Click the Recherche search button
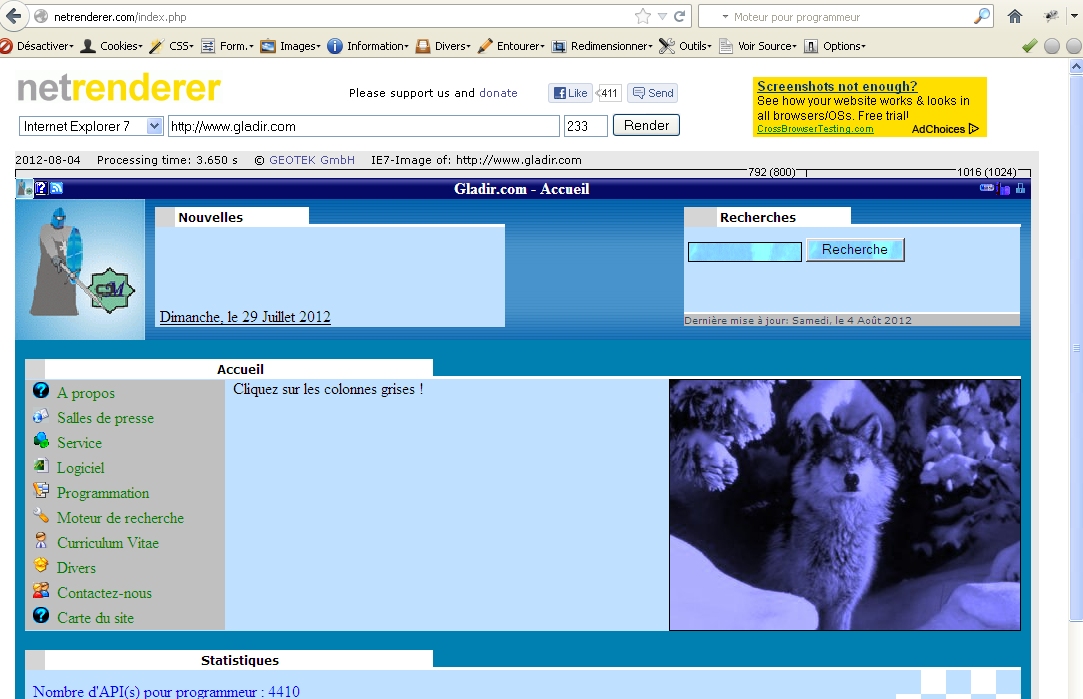The image size is (1083, 699). point(855,250)
